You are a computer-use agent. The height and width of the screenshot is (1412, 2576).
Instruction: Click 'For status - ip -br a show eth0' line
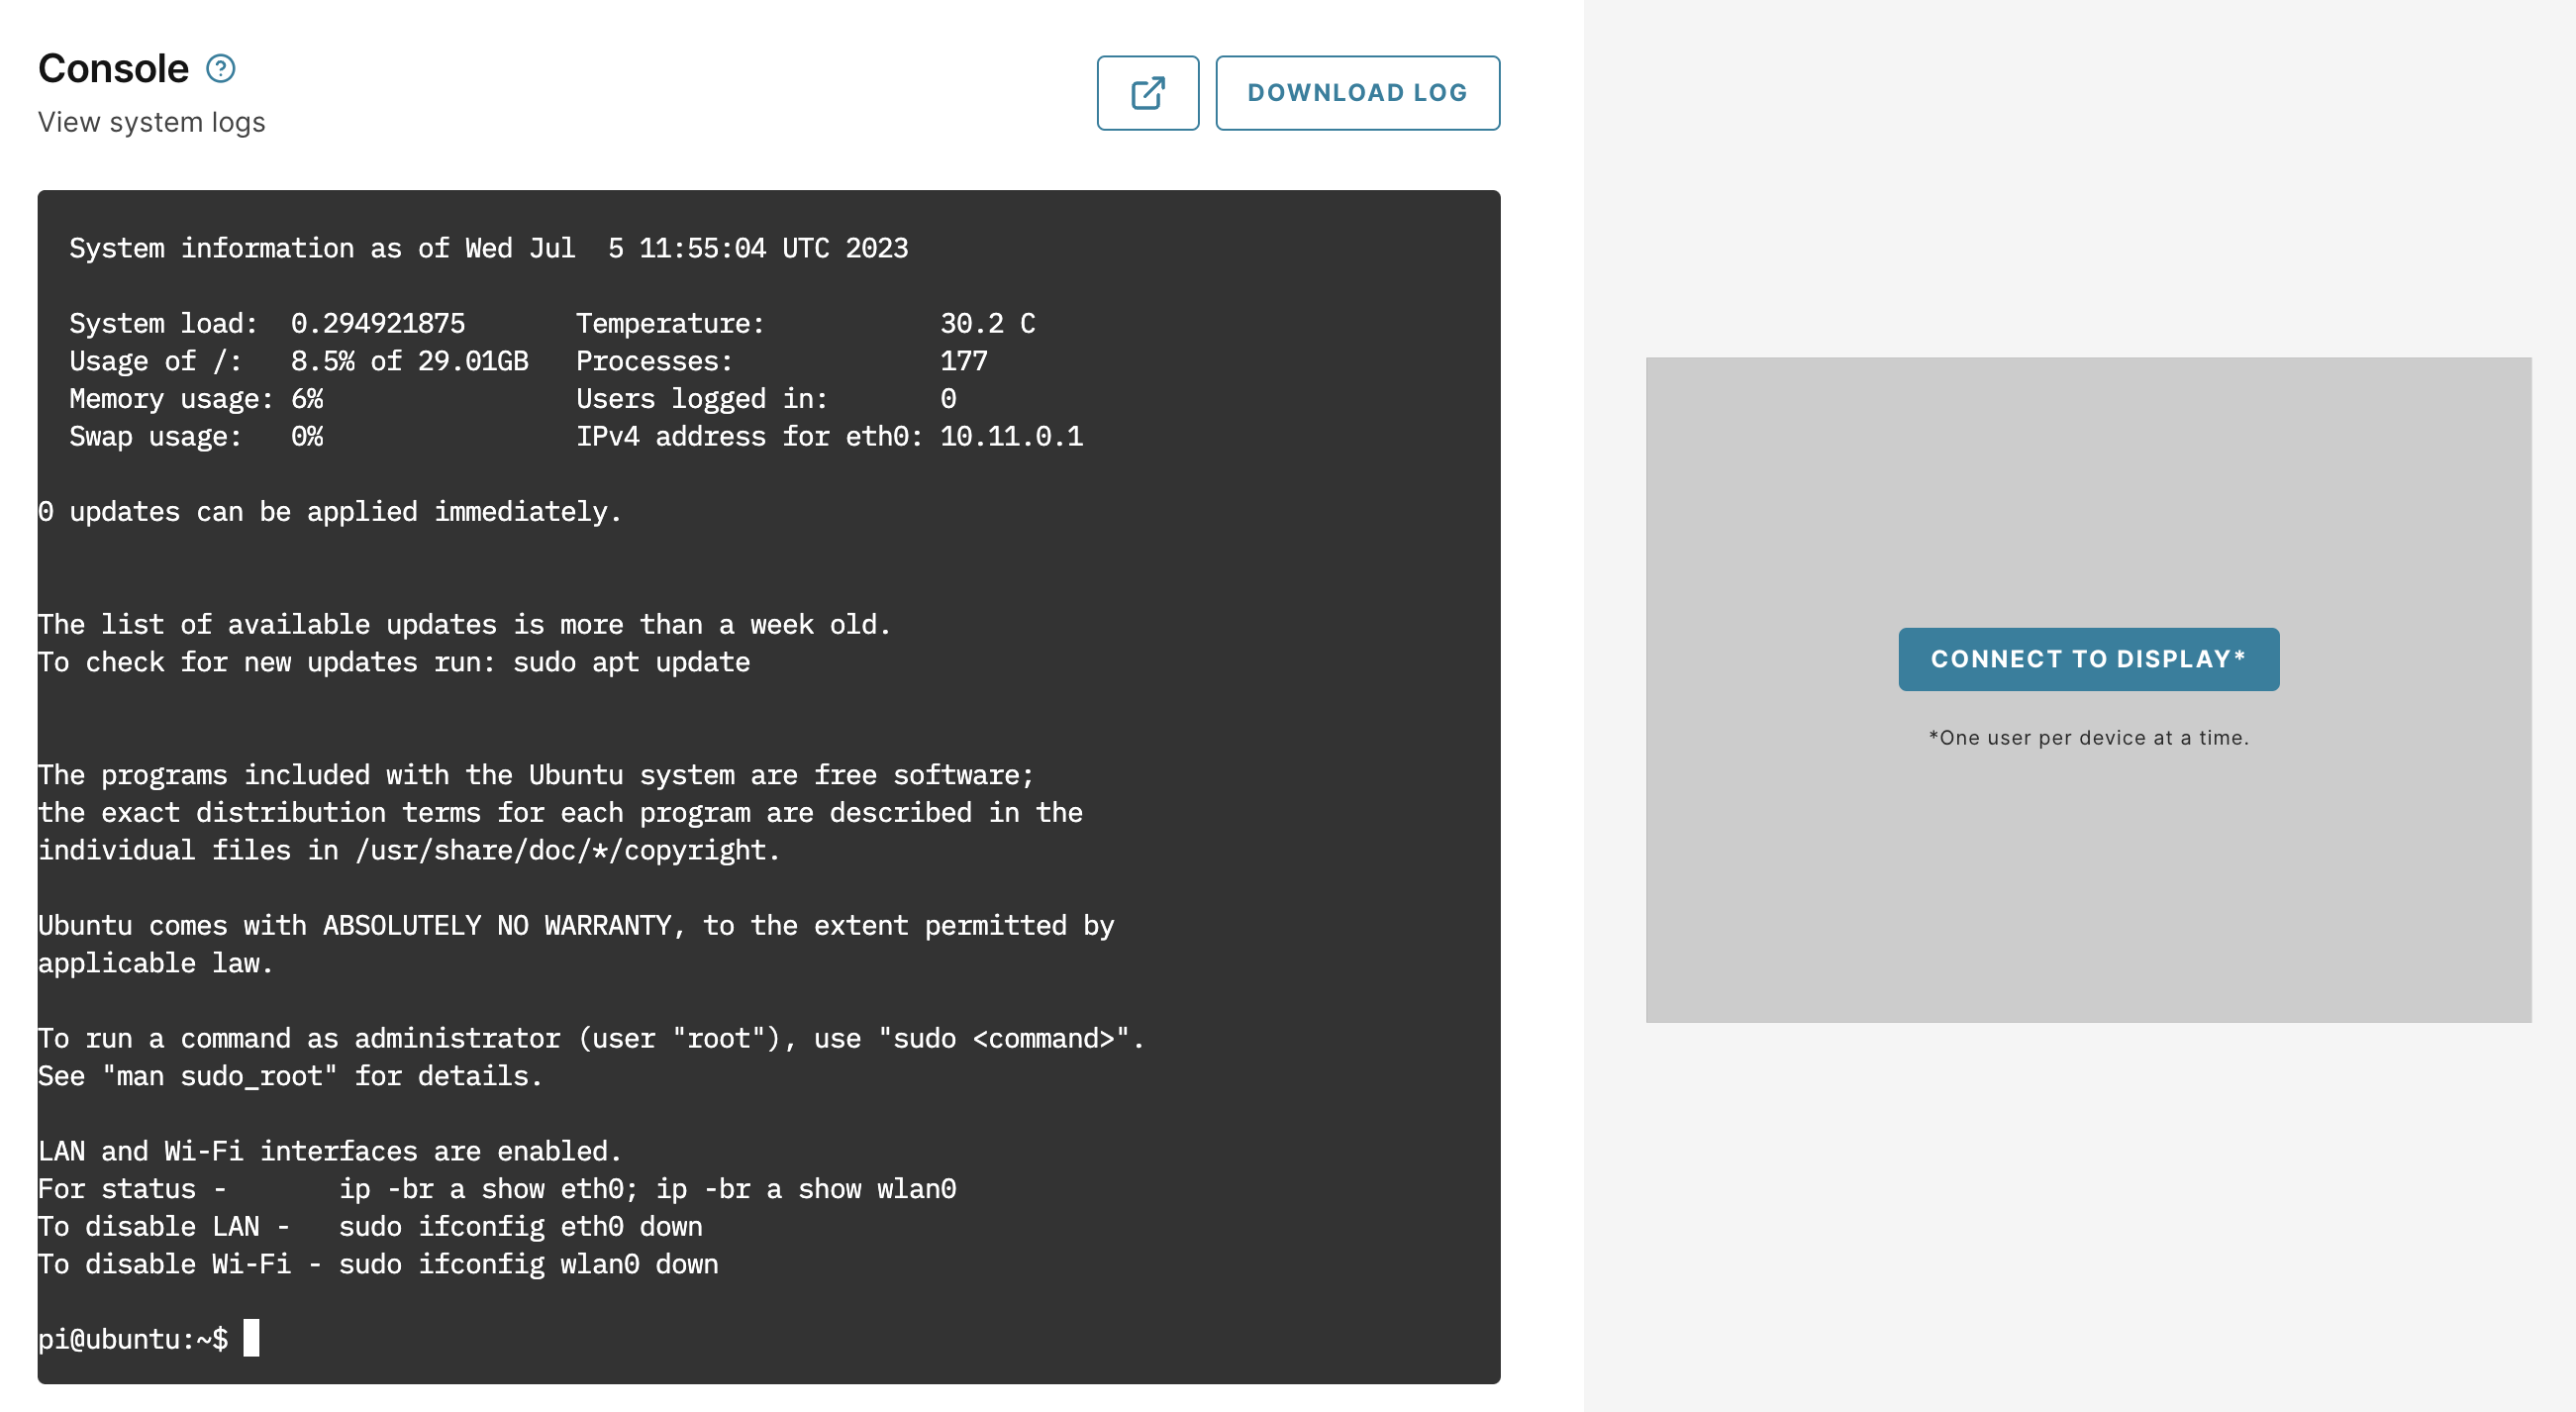497,1189
